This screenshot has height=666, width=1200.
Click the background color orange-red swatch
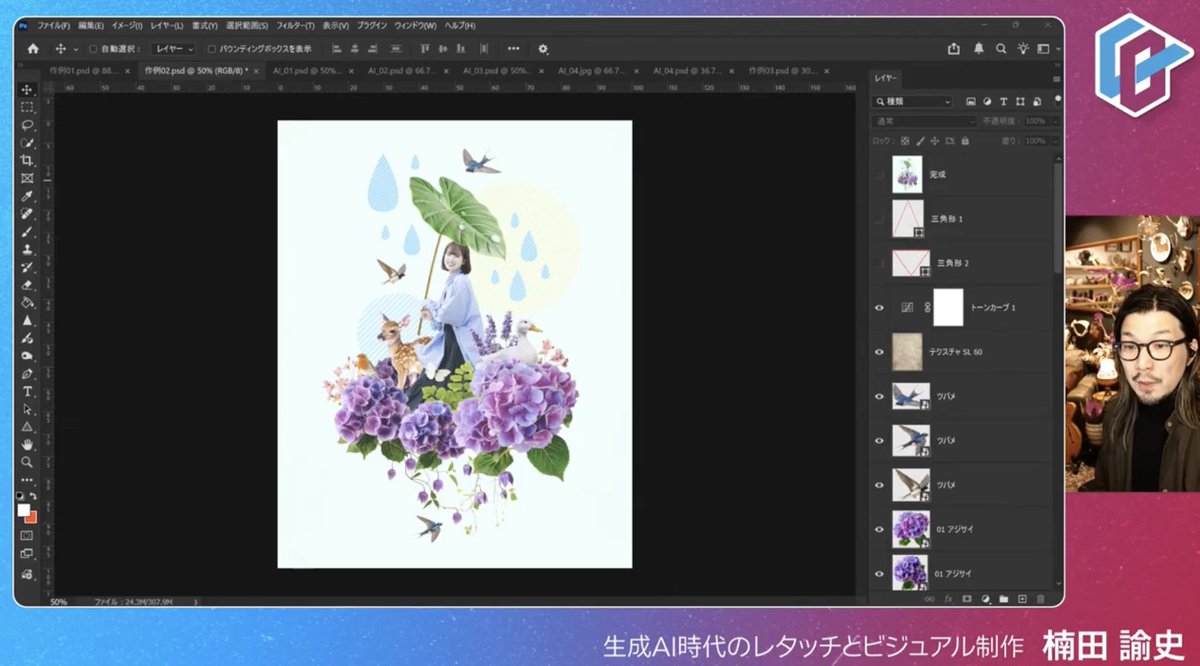pyautogui.click(x=31, y=517)
